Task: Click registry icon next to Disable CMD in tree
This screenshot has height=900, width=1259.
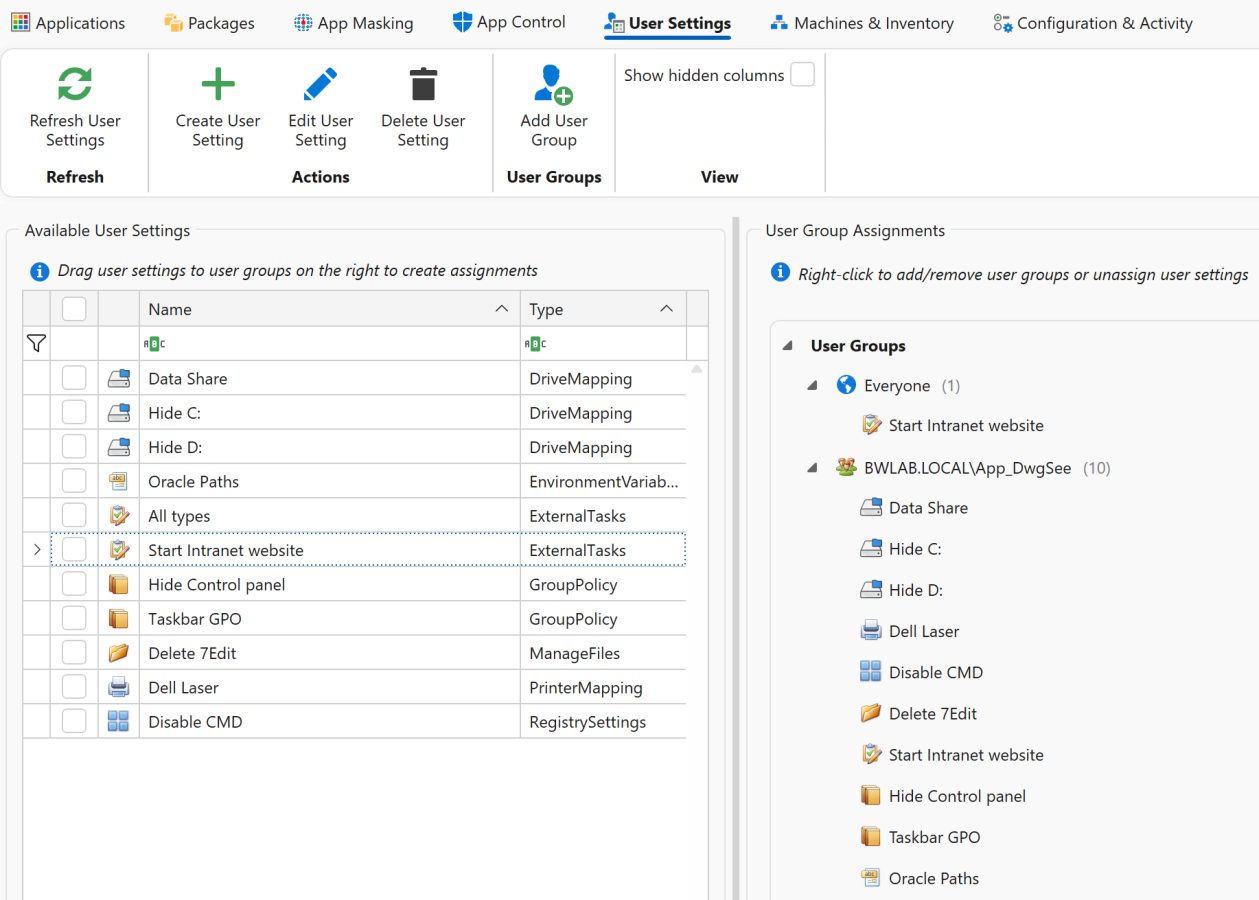Action: [x=871, y=672]
